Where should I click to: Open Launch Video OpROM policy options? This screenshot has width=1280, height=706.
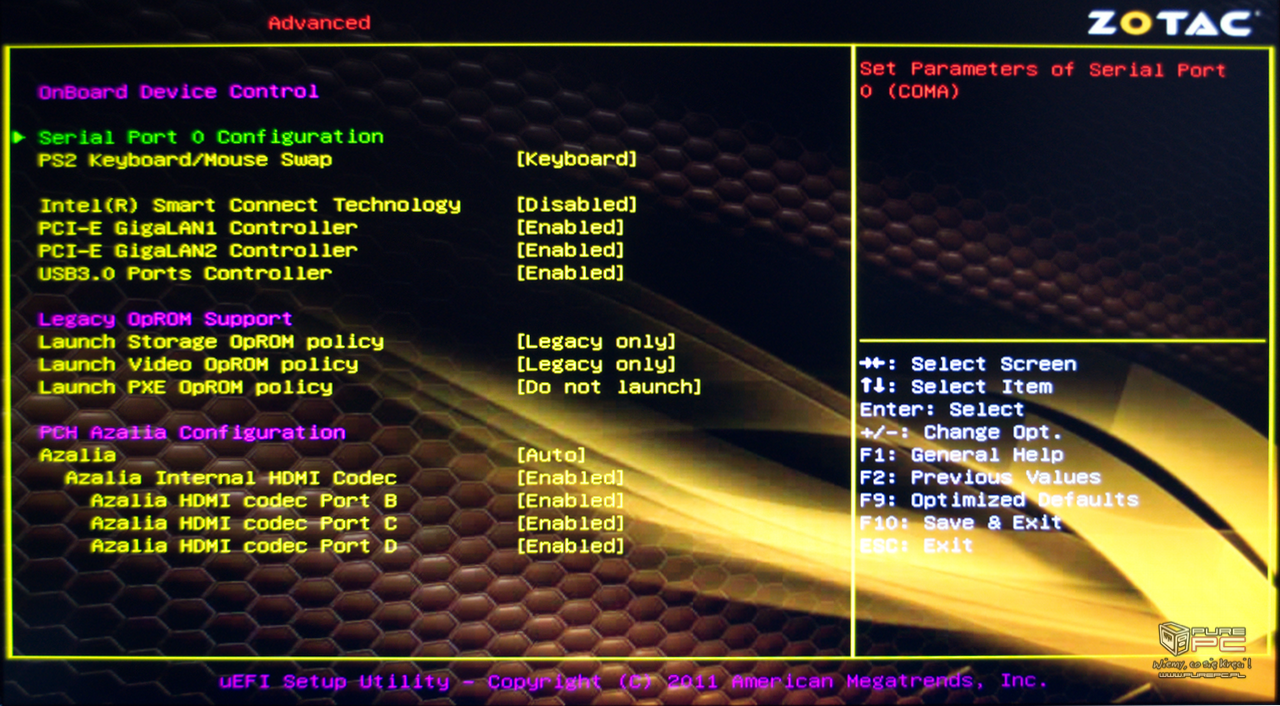tap(596, 365)
